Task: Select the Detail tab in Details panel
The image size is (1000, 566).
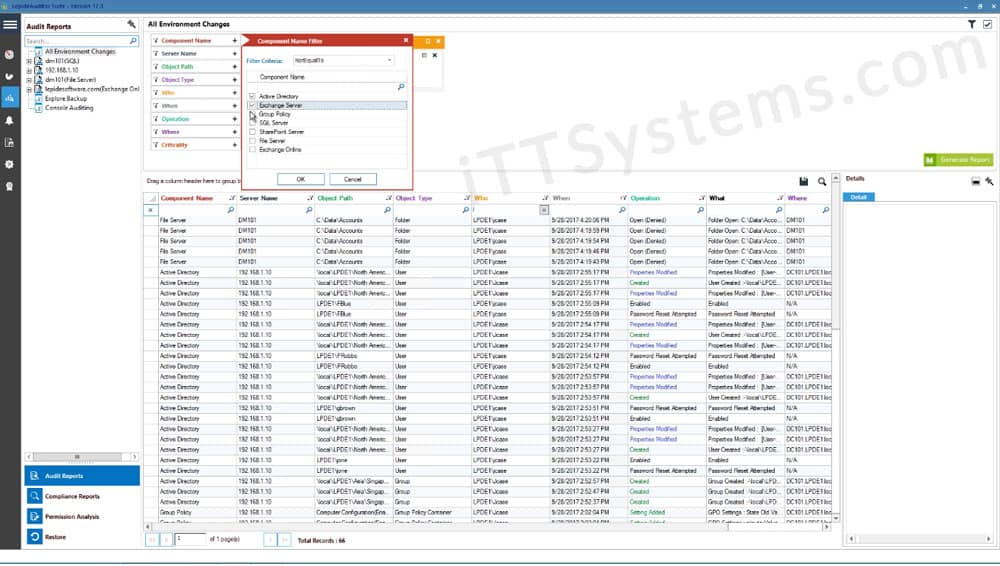Action: [x=858, y=197]
